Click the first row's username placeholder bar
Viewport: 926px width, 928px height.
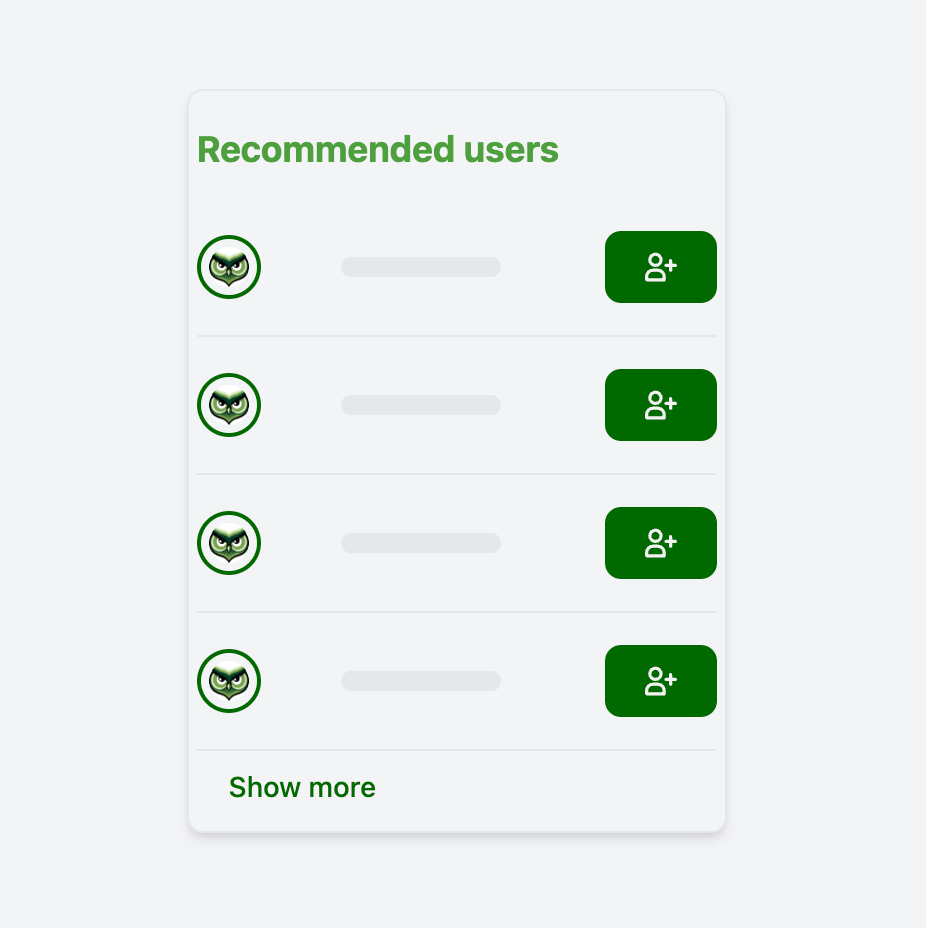coord(421,267)
